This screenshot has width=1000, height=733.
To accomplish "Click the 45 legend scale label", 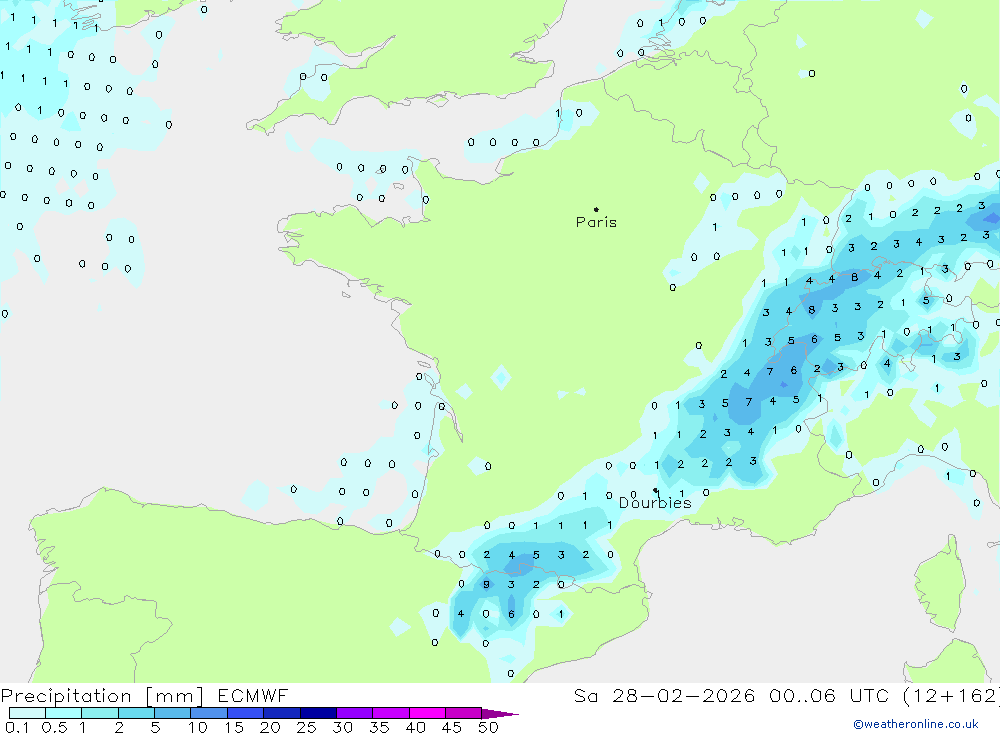I will (452, 727).
